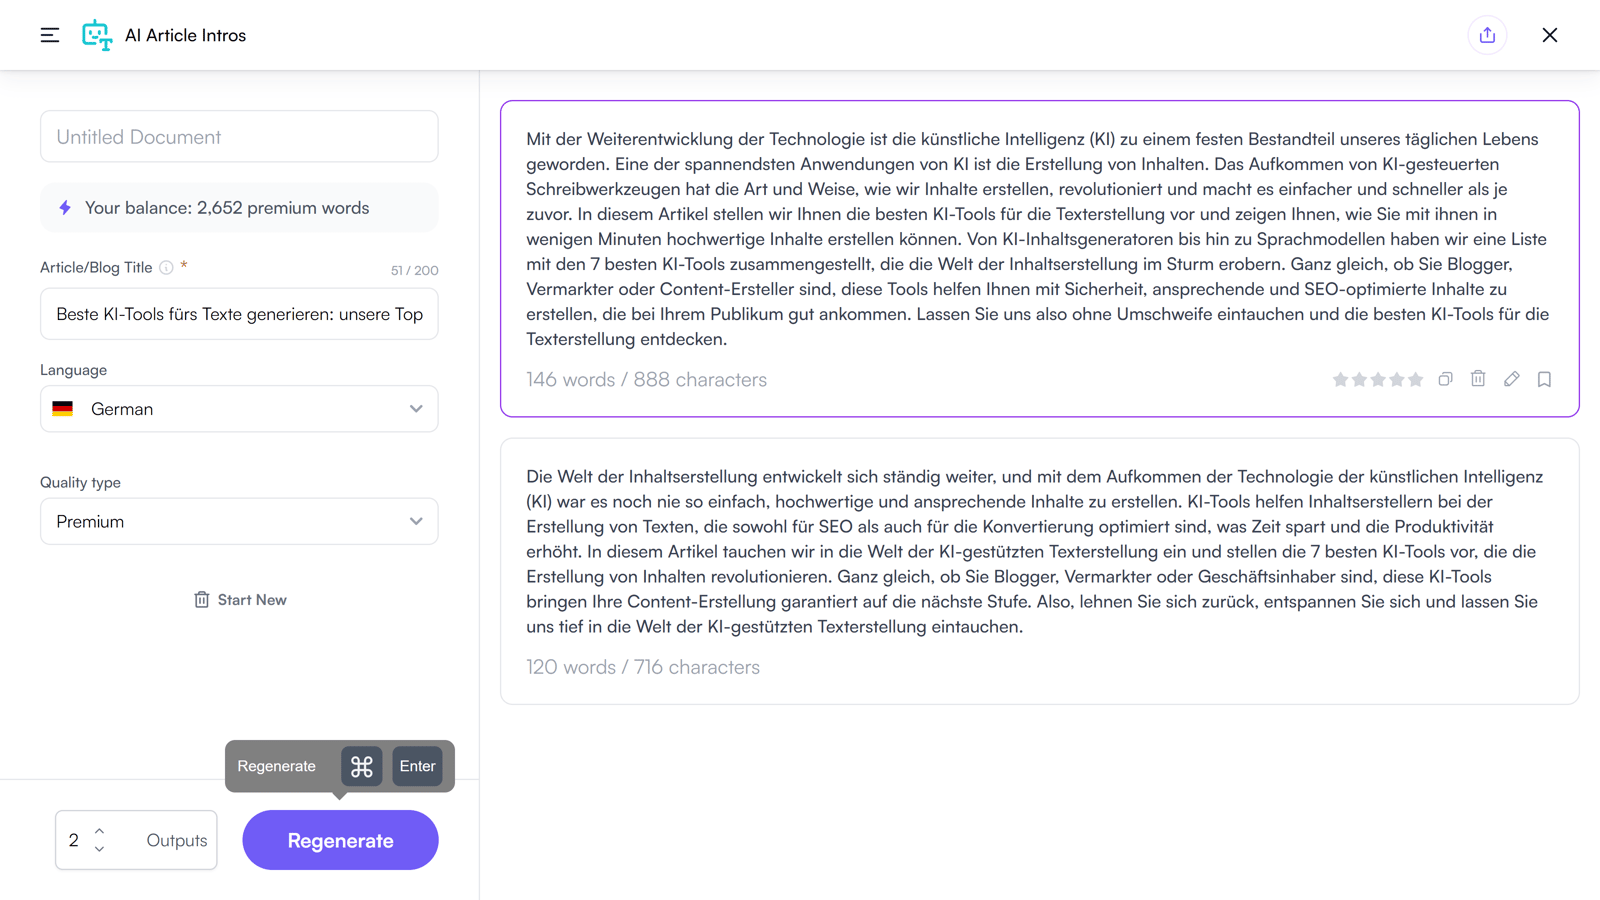Increase the number of outputs
This screenshot has width=1600, height=900.
(x=99, y=831)
